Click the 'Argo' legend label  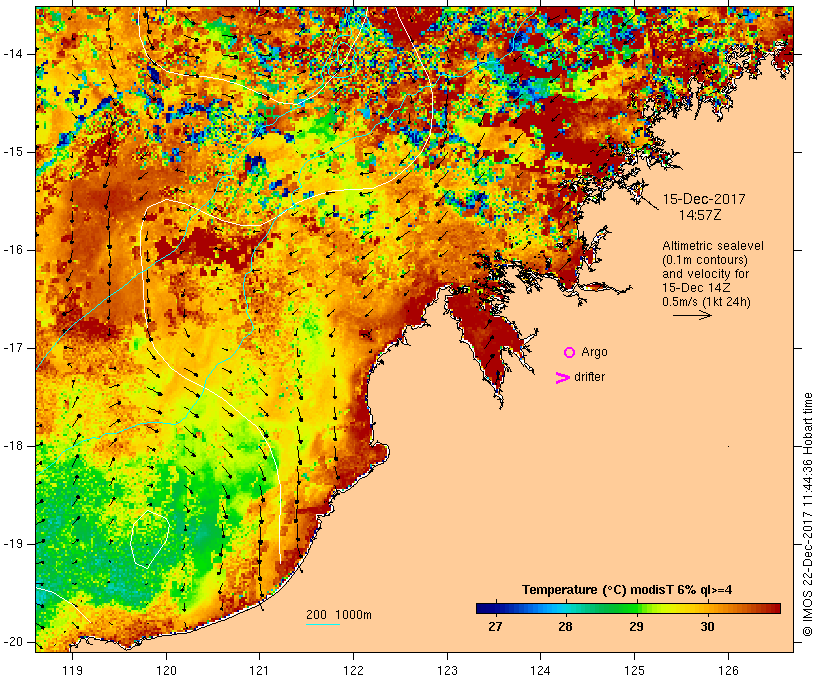tap(594, 352)
